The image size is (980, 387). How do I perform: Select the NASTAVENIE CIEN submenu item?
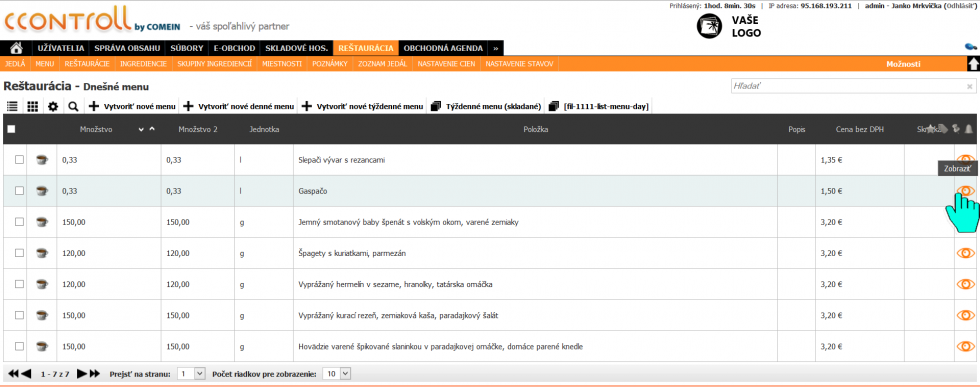pyautogui.click(x=446, y=64)
